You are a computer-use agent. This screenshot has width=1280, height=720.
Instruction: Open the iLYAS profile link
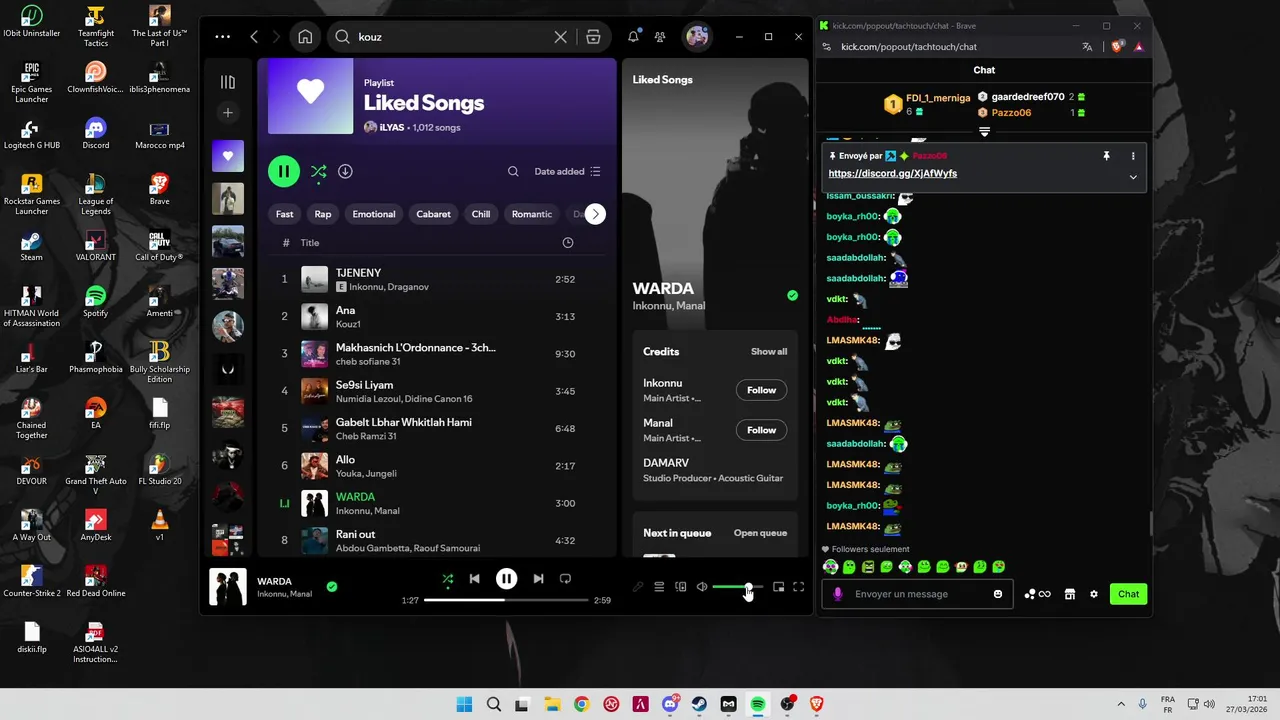pos(391,128)
